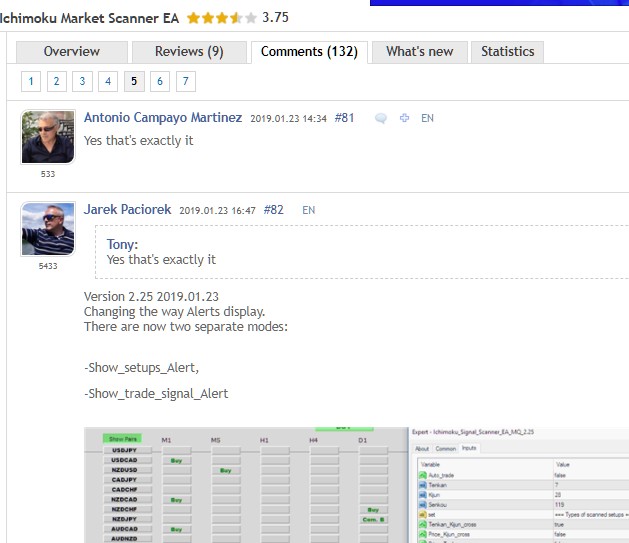629x543 pixels.
Task: Go to comments page 1
Action: click(31, 81)
